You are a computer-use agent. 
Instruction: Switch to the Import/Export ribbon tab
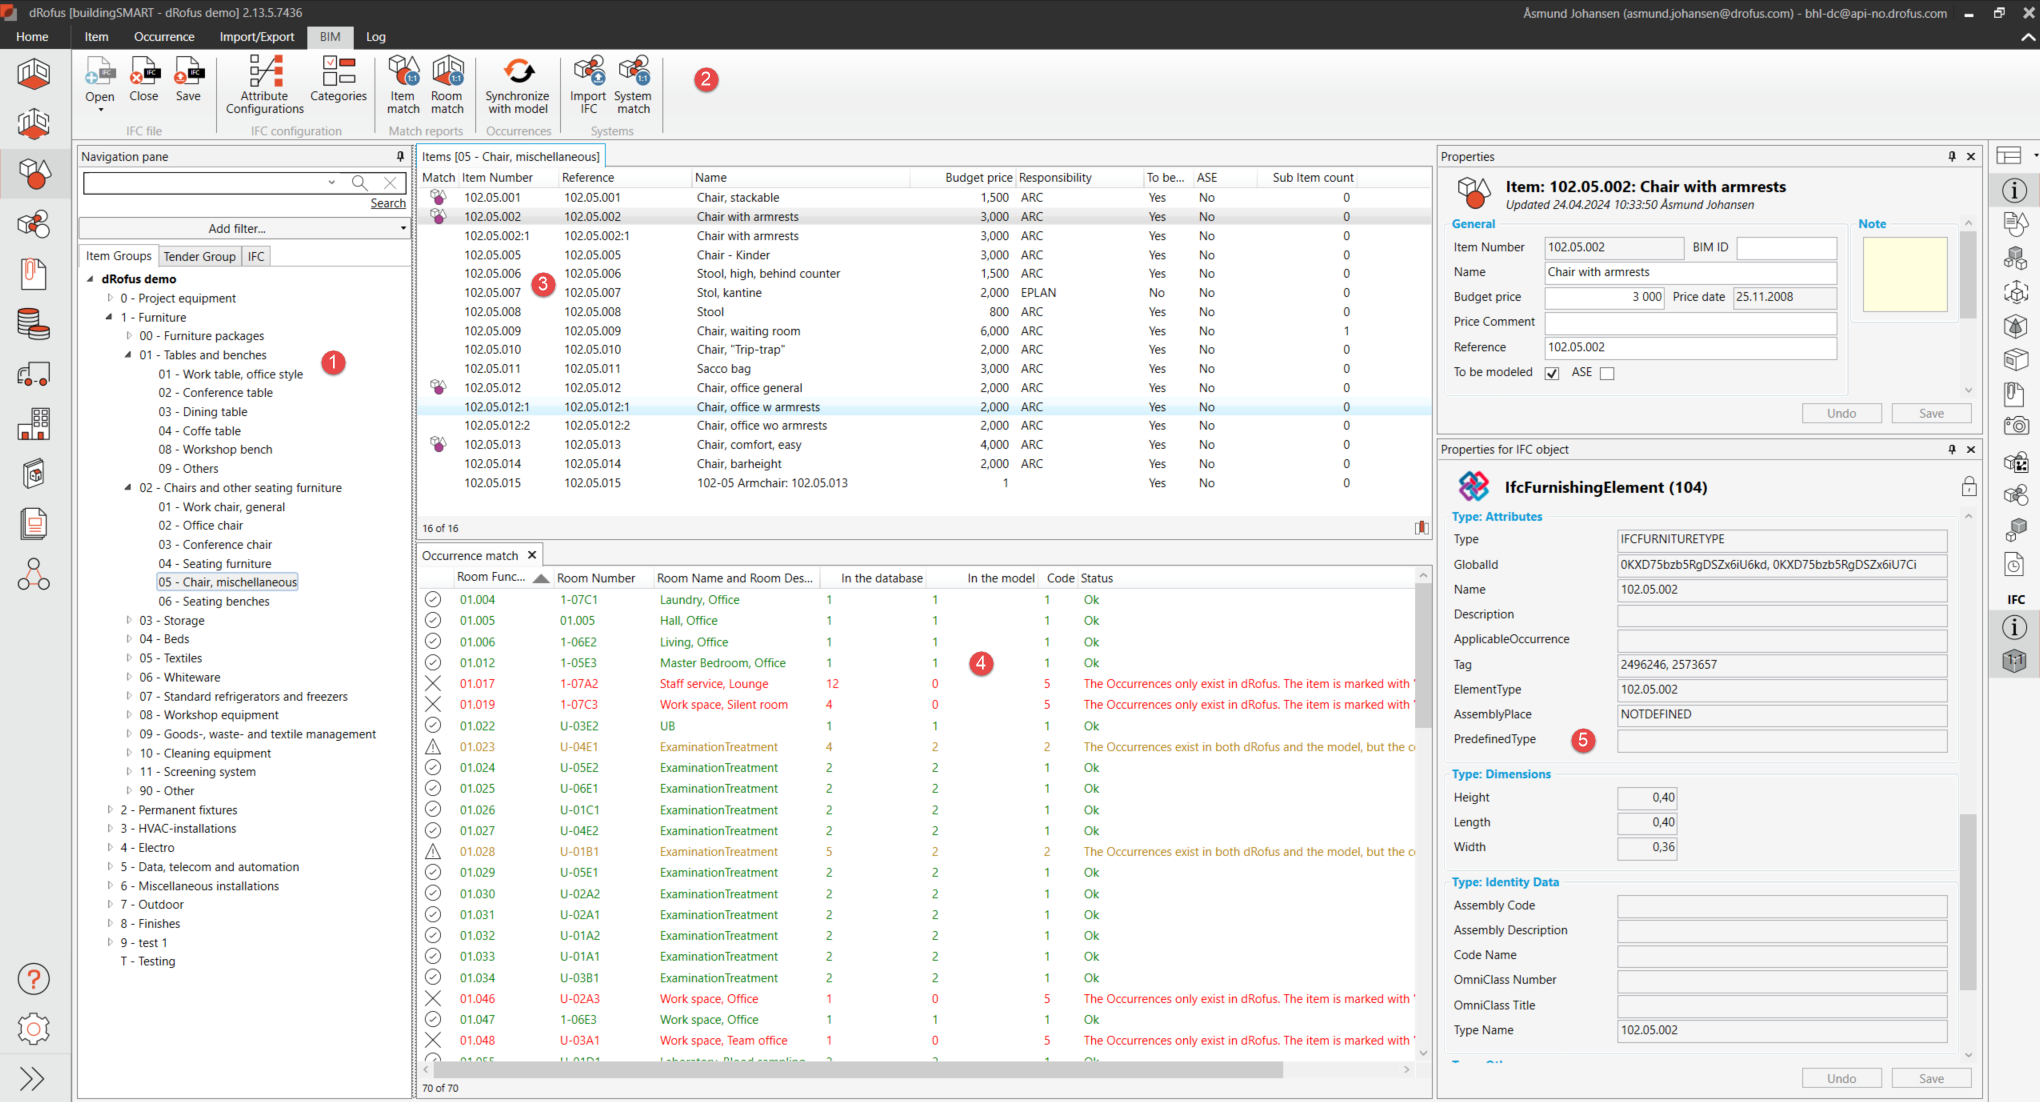tap(257, 37)
